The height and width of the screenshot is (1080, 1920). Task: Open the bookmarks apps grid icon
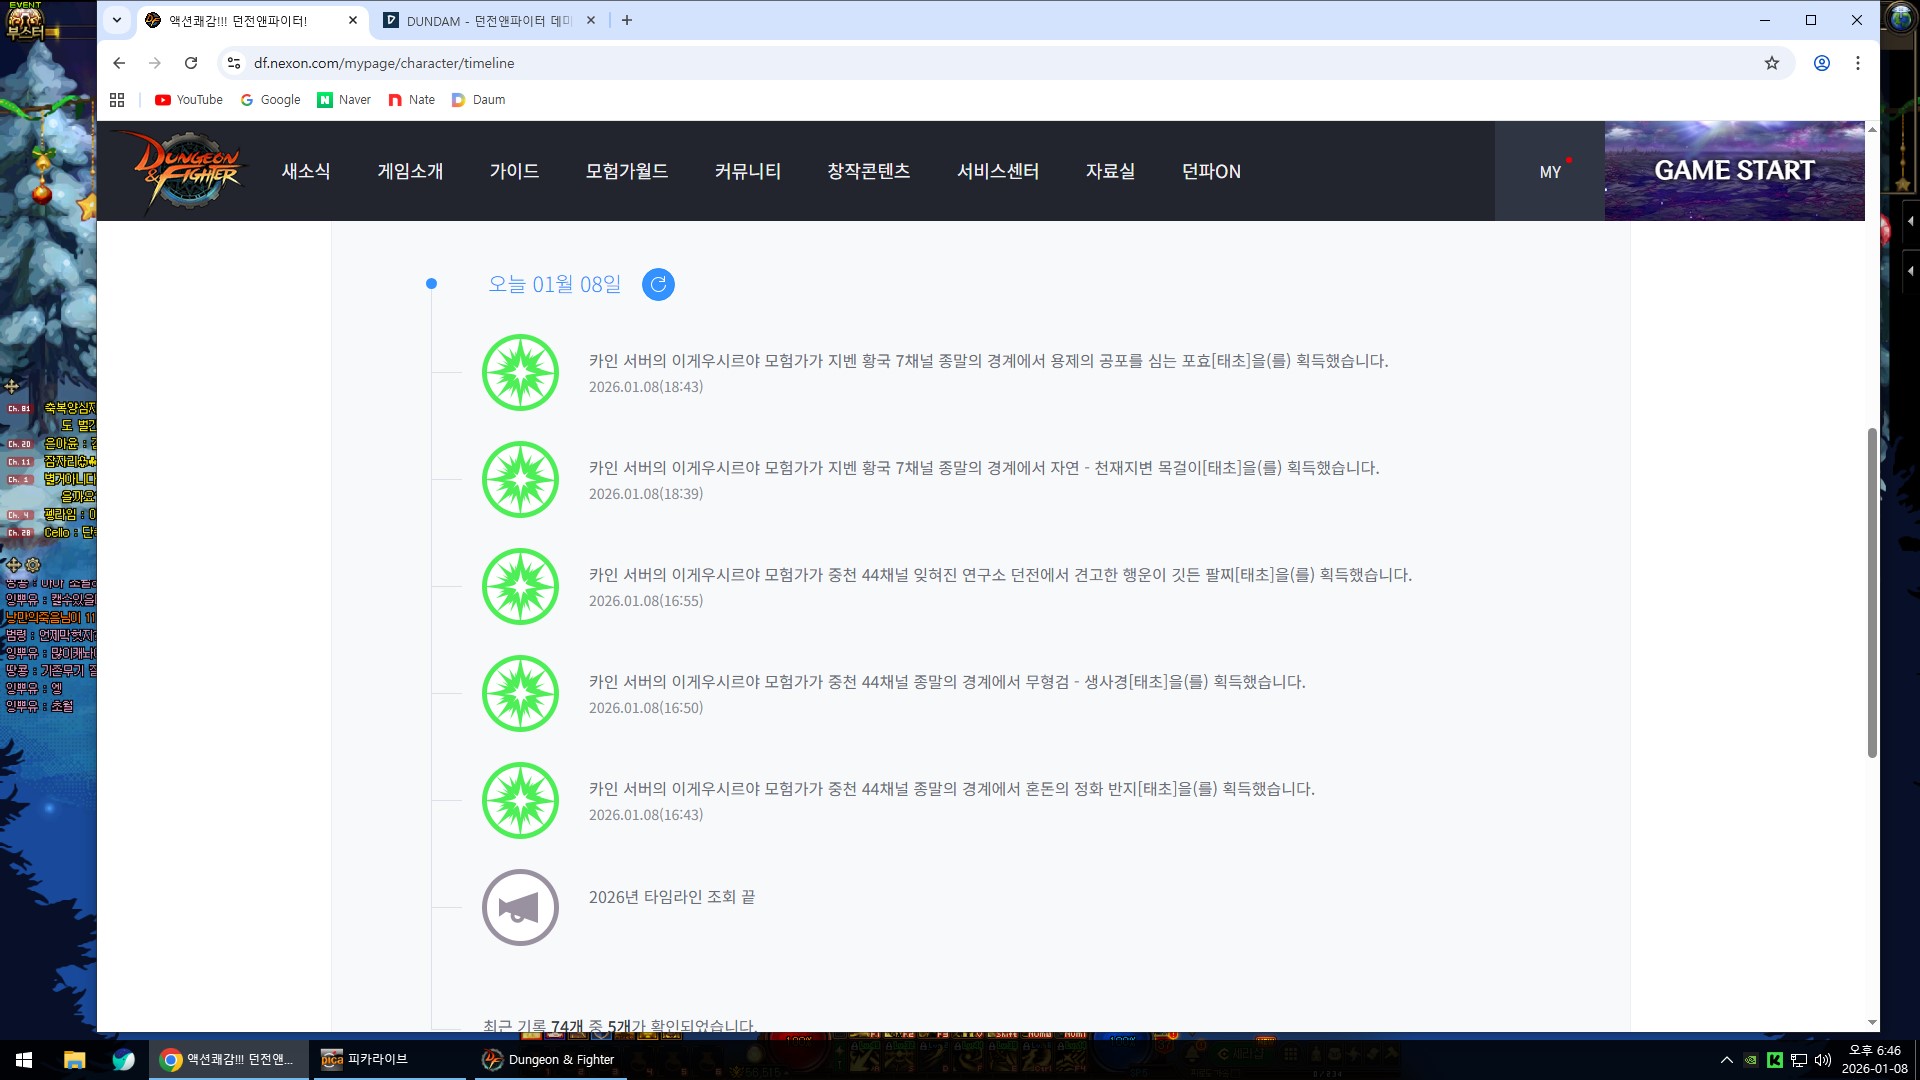[x=117, y=100]
